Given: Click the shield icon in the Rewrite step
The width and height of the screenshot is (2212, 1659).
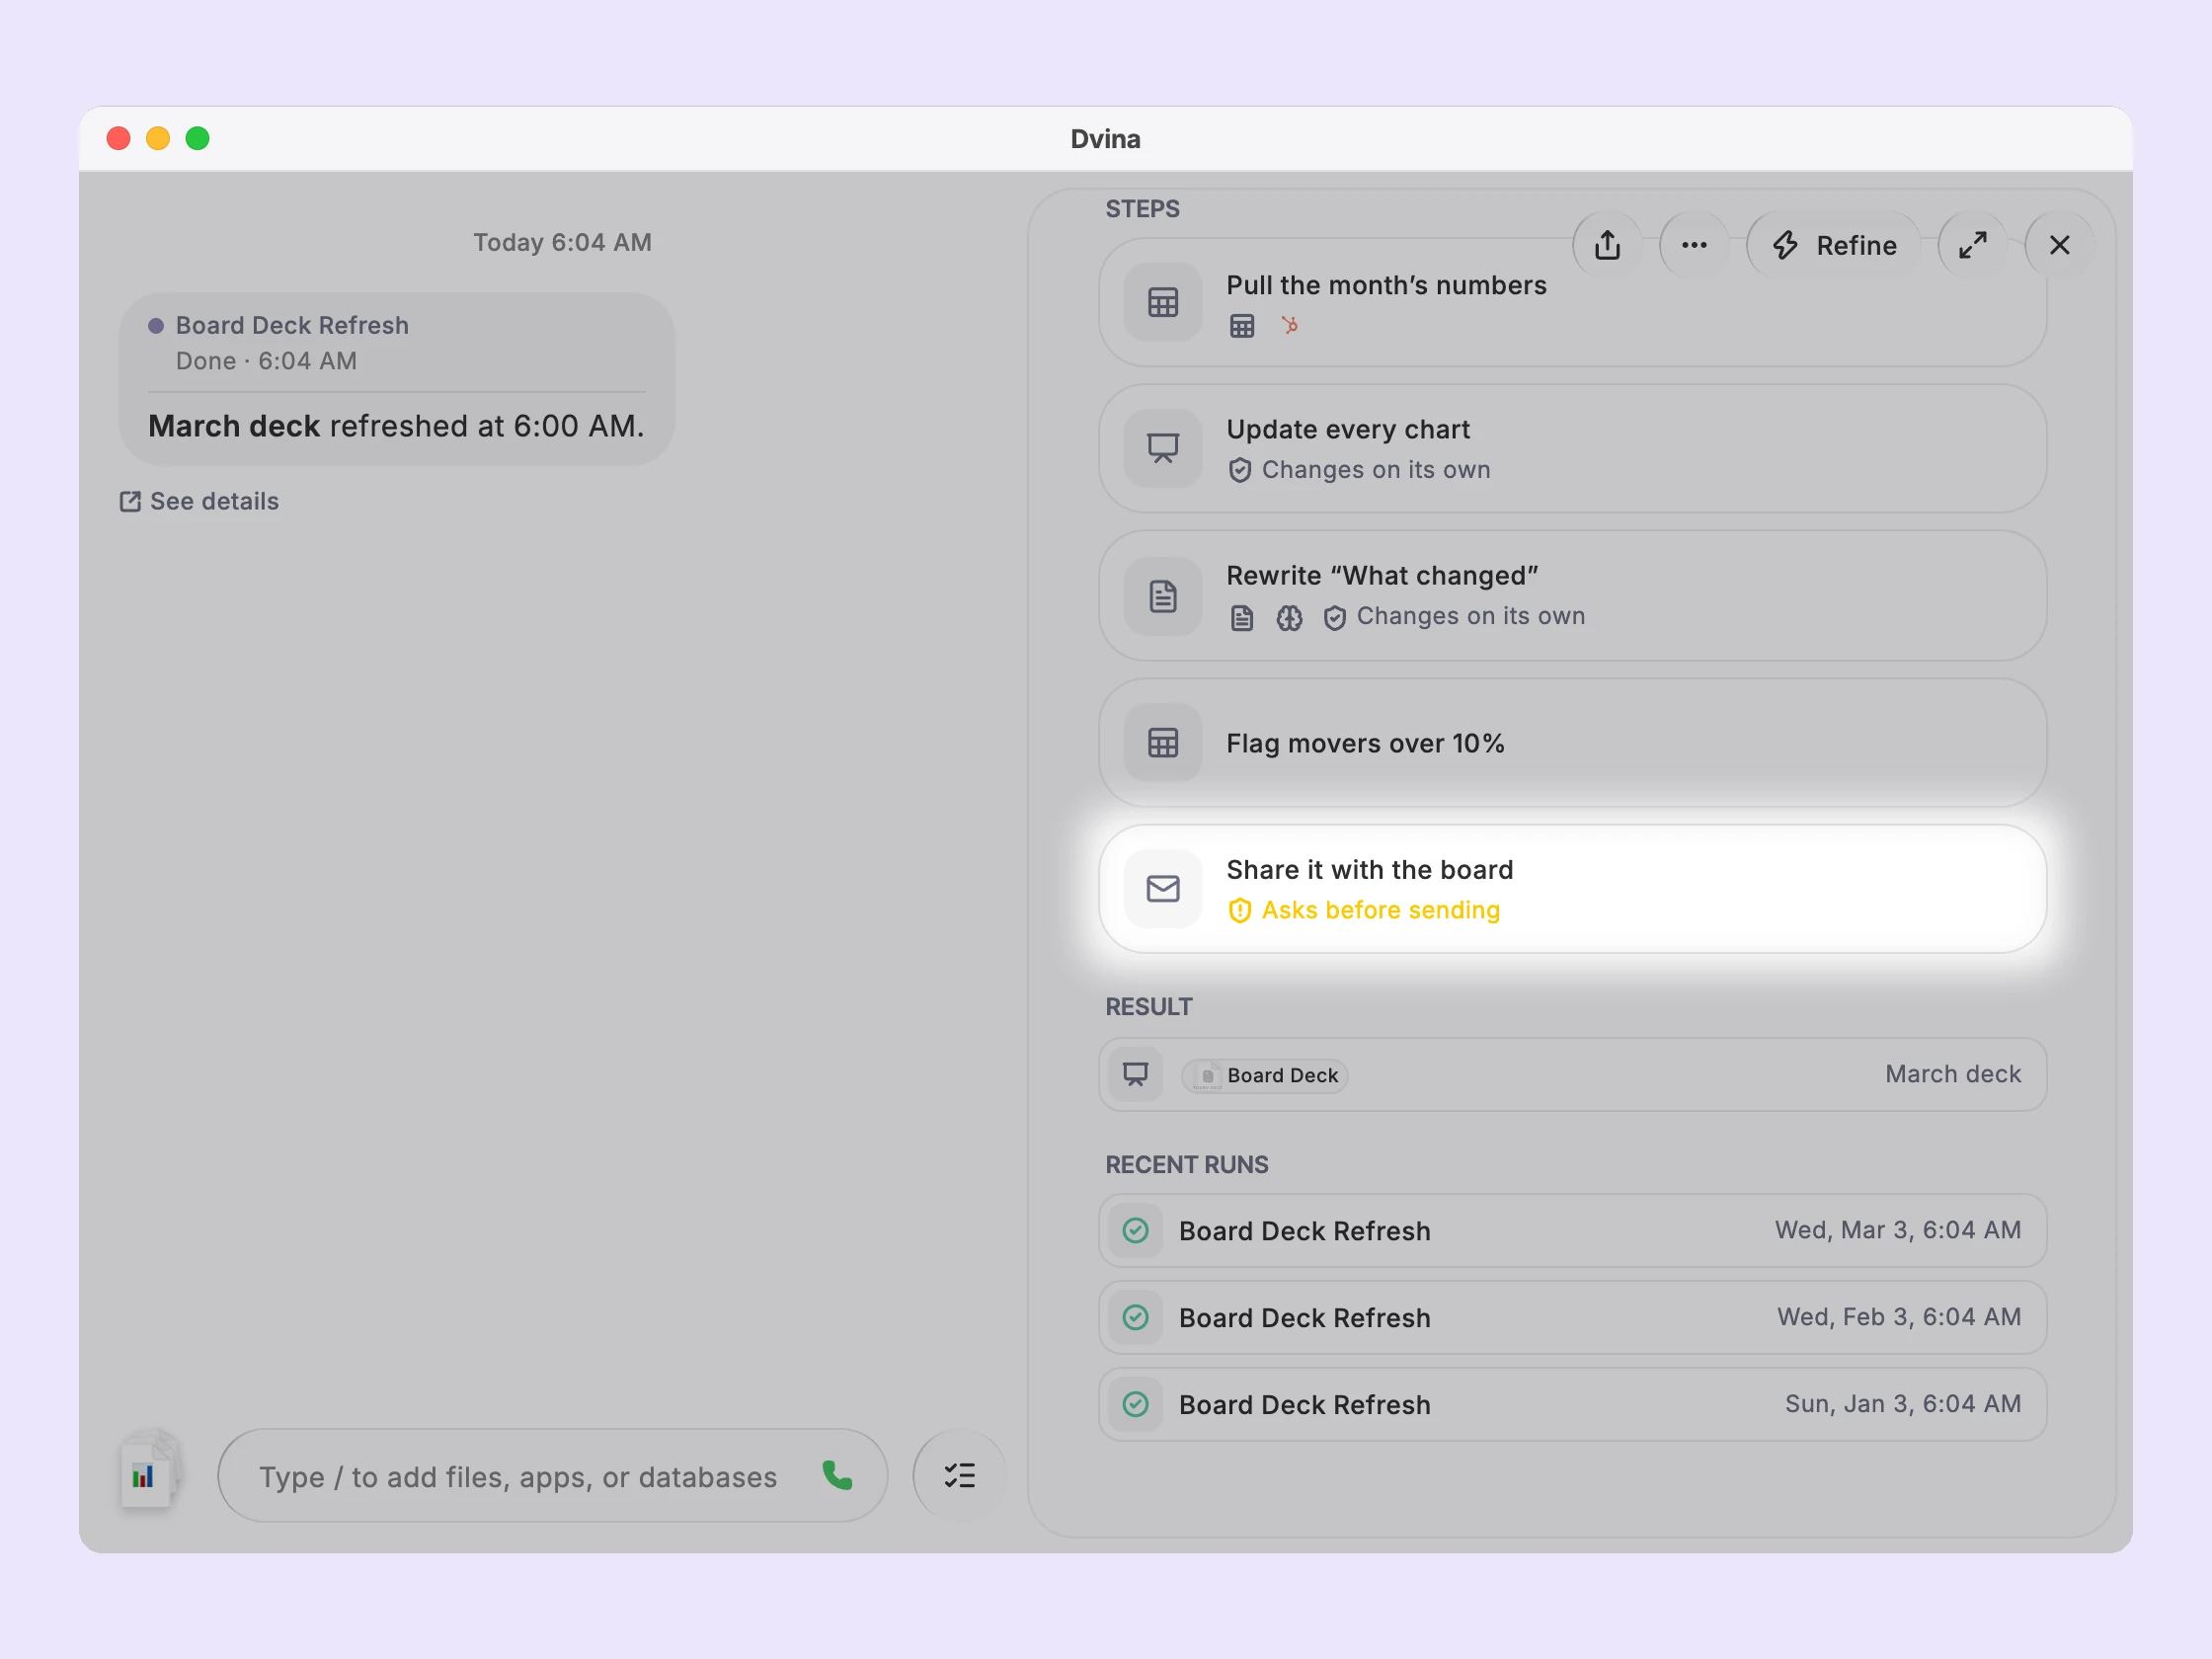Looking at the screenshot, I should tap(1334, 618).
